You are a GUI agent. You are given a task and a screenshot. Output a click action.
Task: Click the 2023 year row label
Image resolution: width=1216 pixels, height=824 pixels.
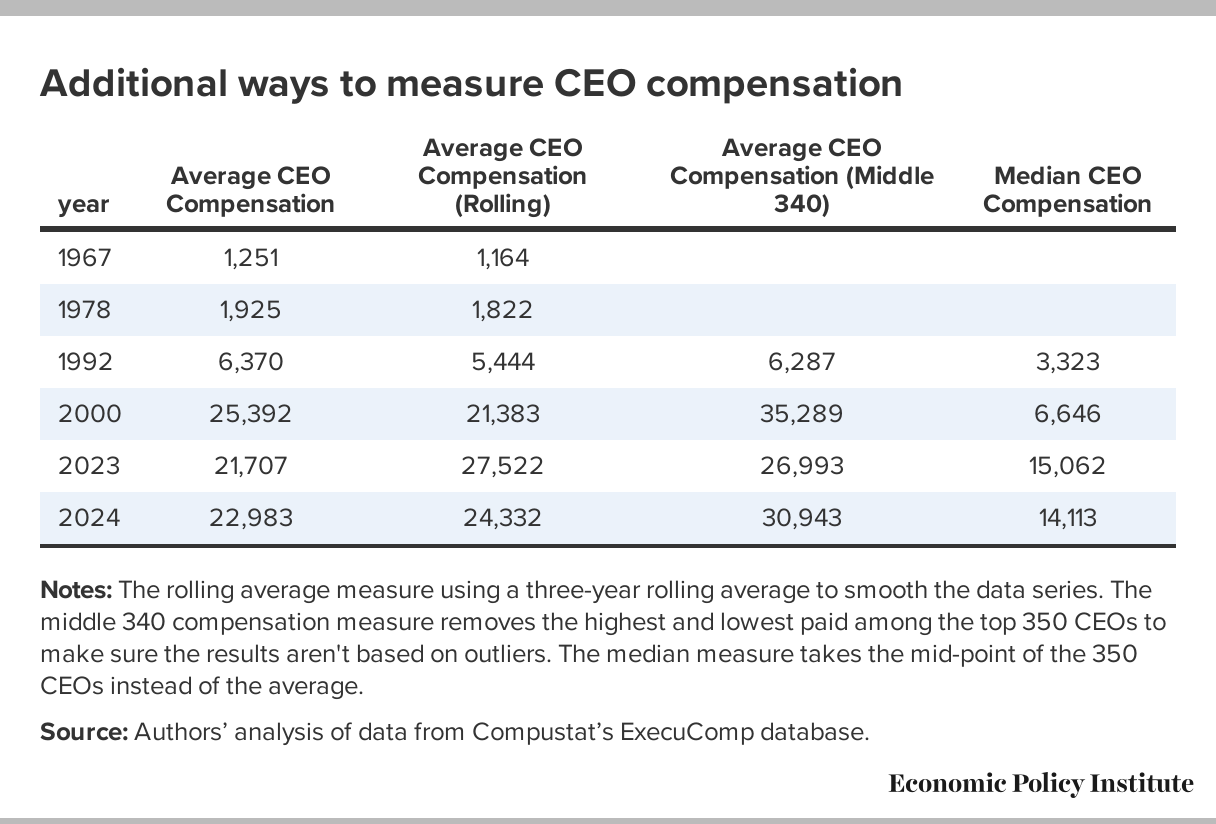coord(89,466)
